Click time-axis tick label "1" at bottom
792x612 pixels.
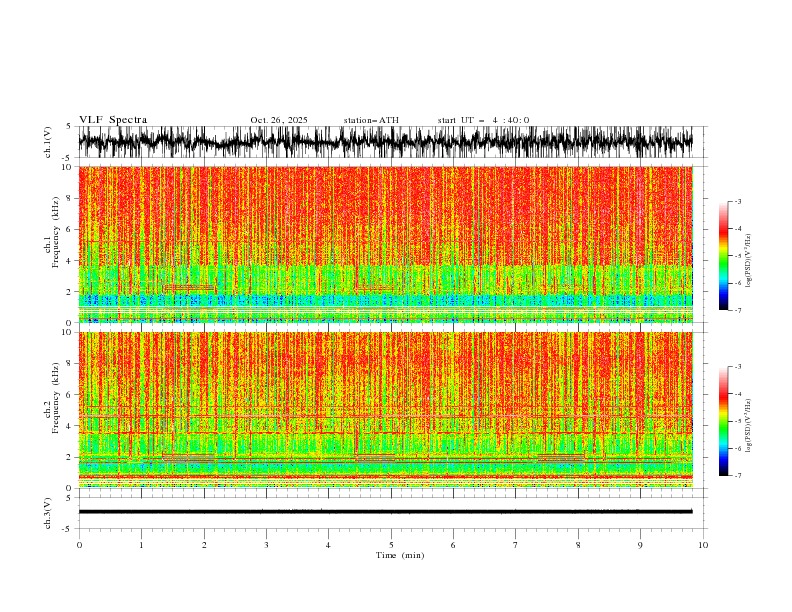[x=141, y=545]
